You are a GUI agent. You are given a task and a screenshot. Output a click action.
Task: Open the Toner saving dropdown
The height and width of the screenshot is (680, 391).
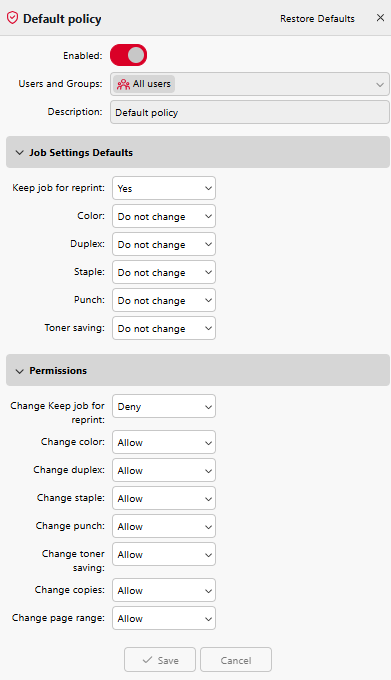click(x=164, y=328)
